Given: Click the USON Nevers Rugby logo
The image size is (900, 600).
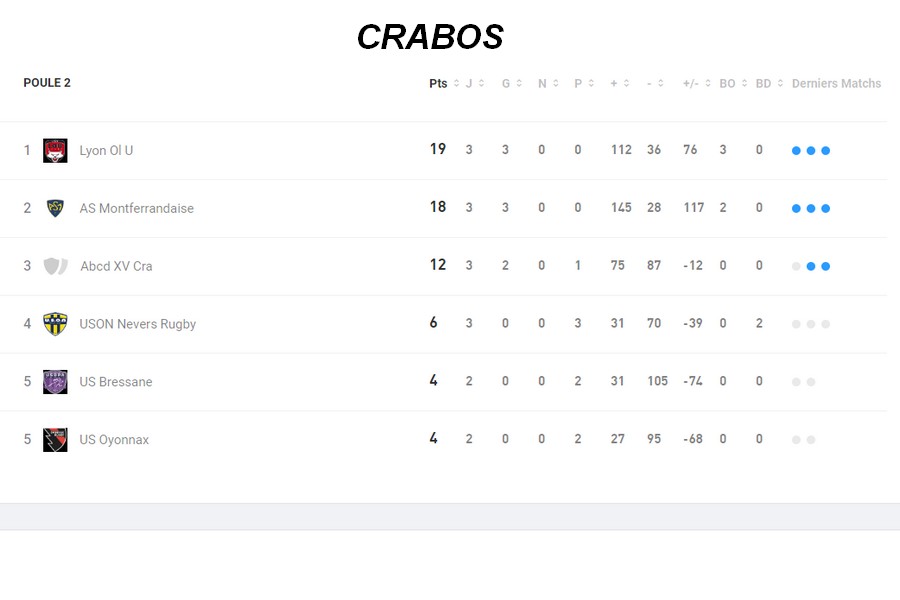Looking at the screenshot, I should pos(55,324).
